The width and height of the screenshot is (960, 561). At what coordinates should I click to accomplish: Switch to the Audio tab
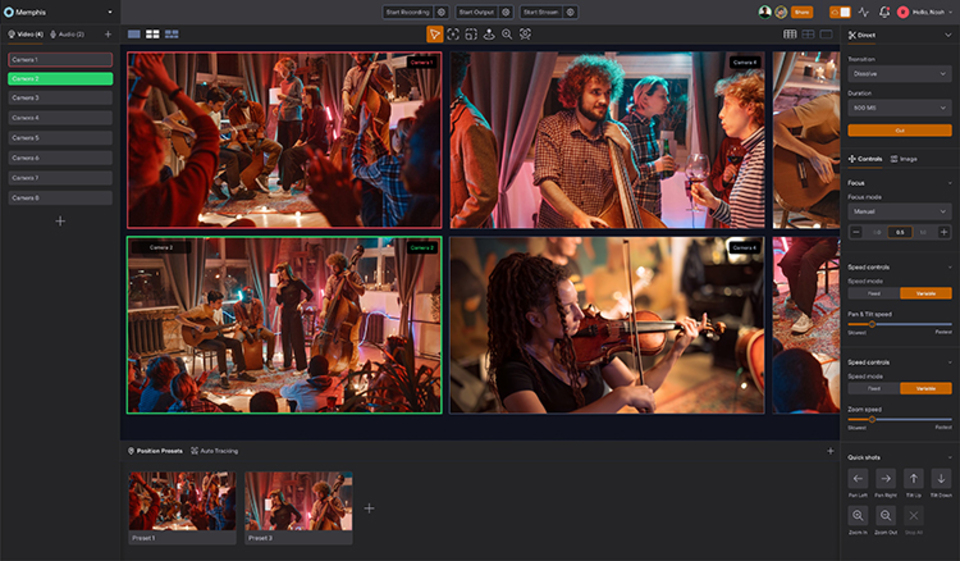click(x=67, y=34)
